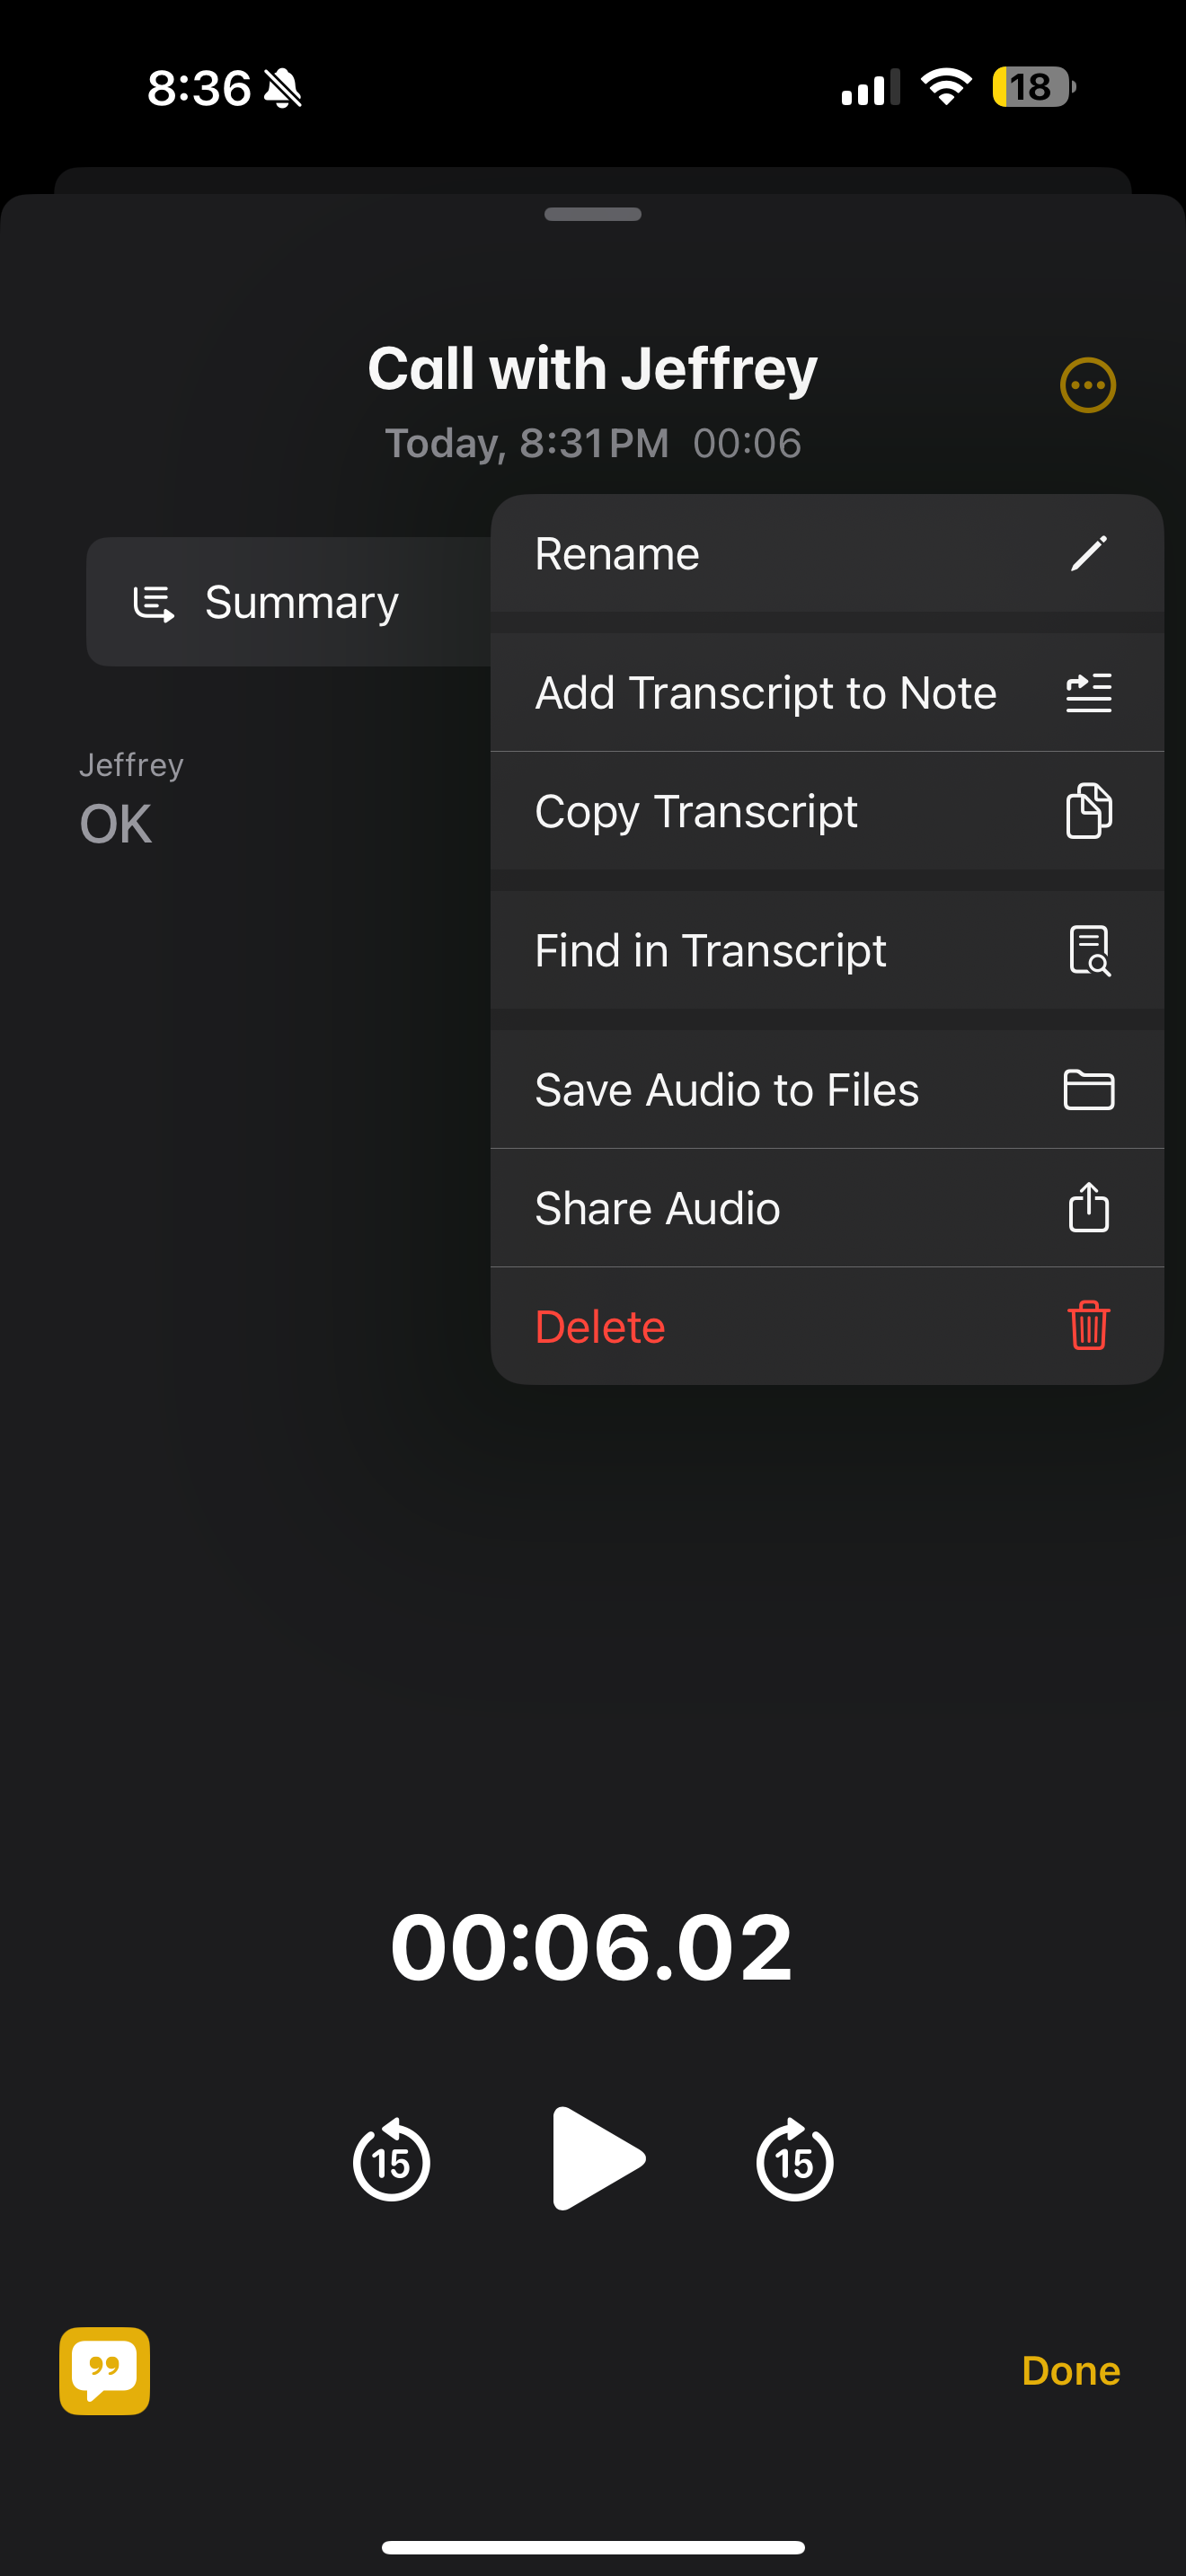Tap the battery level indicator

pyautogui.click(x=1034, y=87)
